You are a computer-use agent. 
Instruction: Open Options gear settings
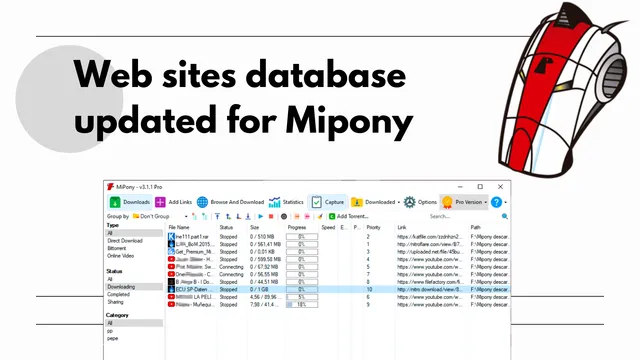(420, 202)
